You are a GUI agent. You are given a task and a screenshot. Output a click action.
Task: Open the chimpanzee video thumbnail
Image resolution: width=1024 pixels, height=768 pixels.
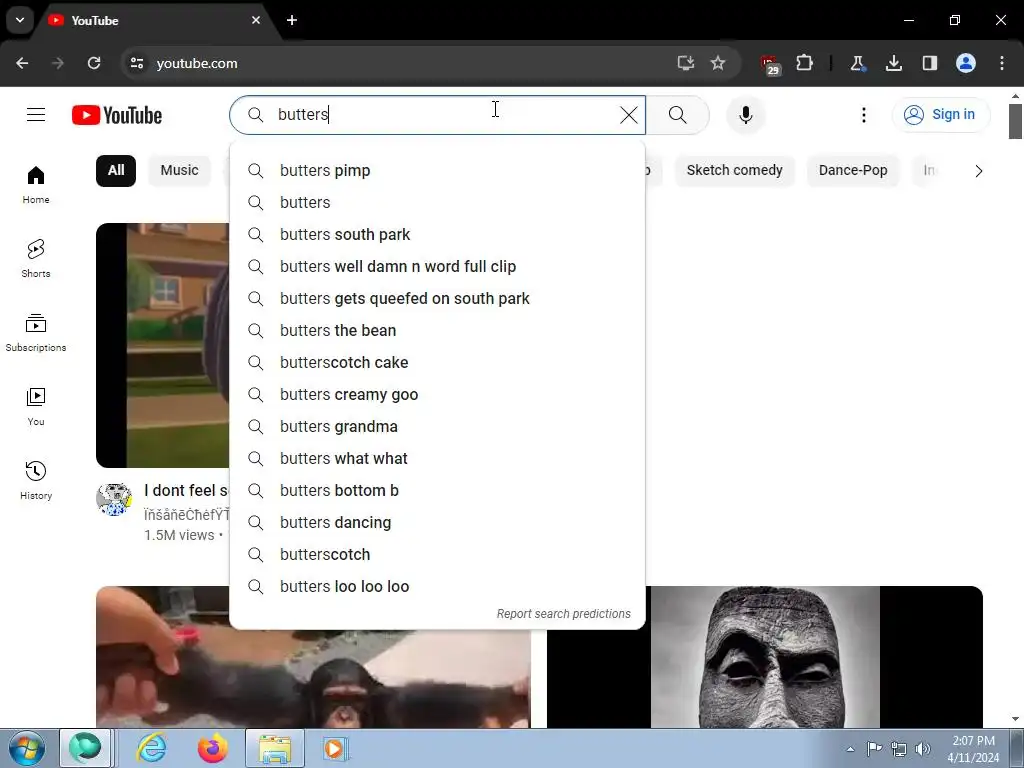[313, 657]
